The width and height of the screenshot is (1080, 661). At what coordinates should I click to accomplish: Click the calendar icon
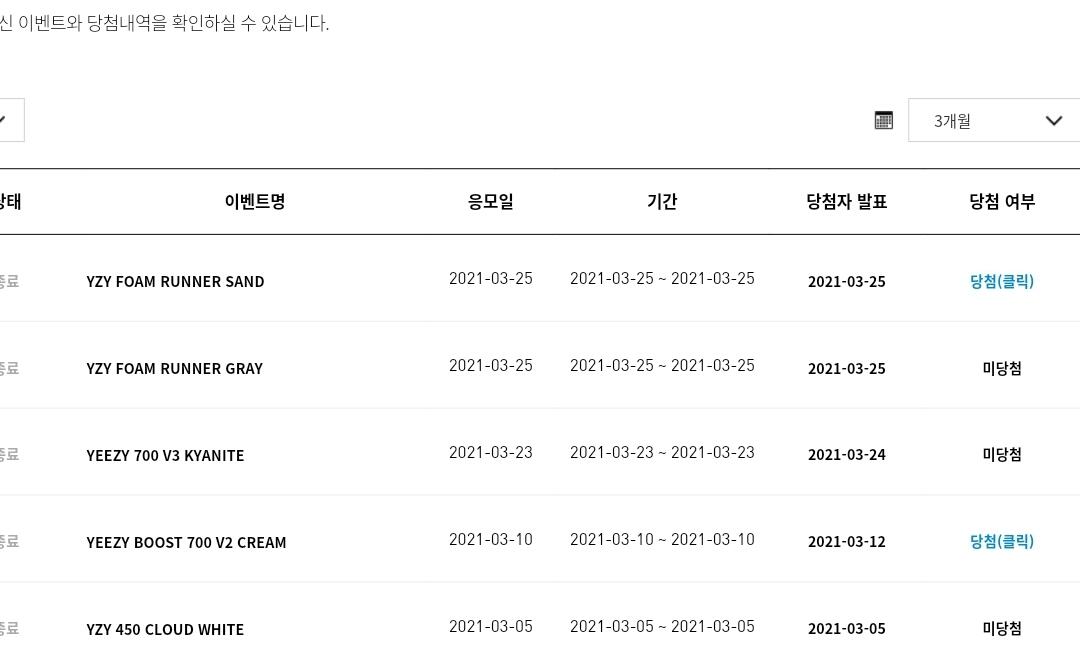pyautogui.click(x=883, y=120)
